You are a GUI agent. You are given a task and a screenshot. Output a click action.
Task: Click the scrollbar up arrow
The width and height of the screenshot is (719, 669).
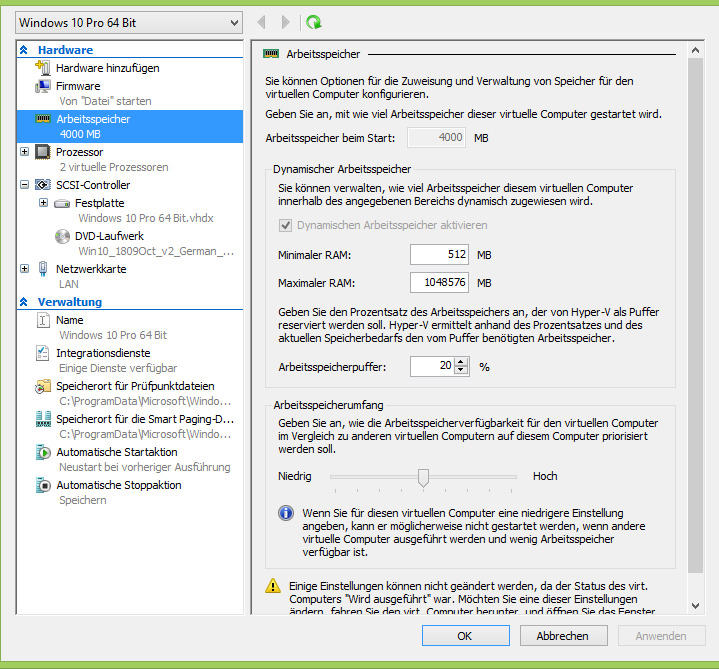(x=695, y=50)
